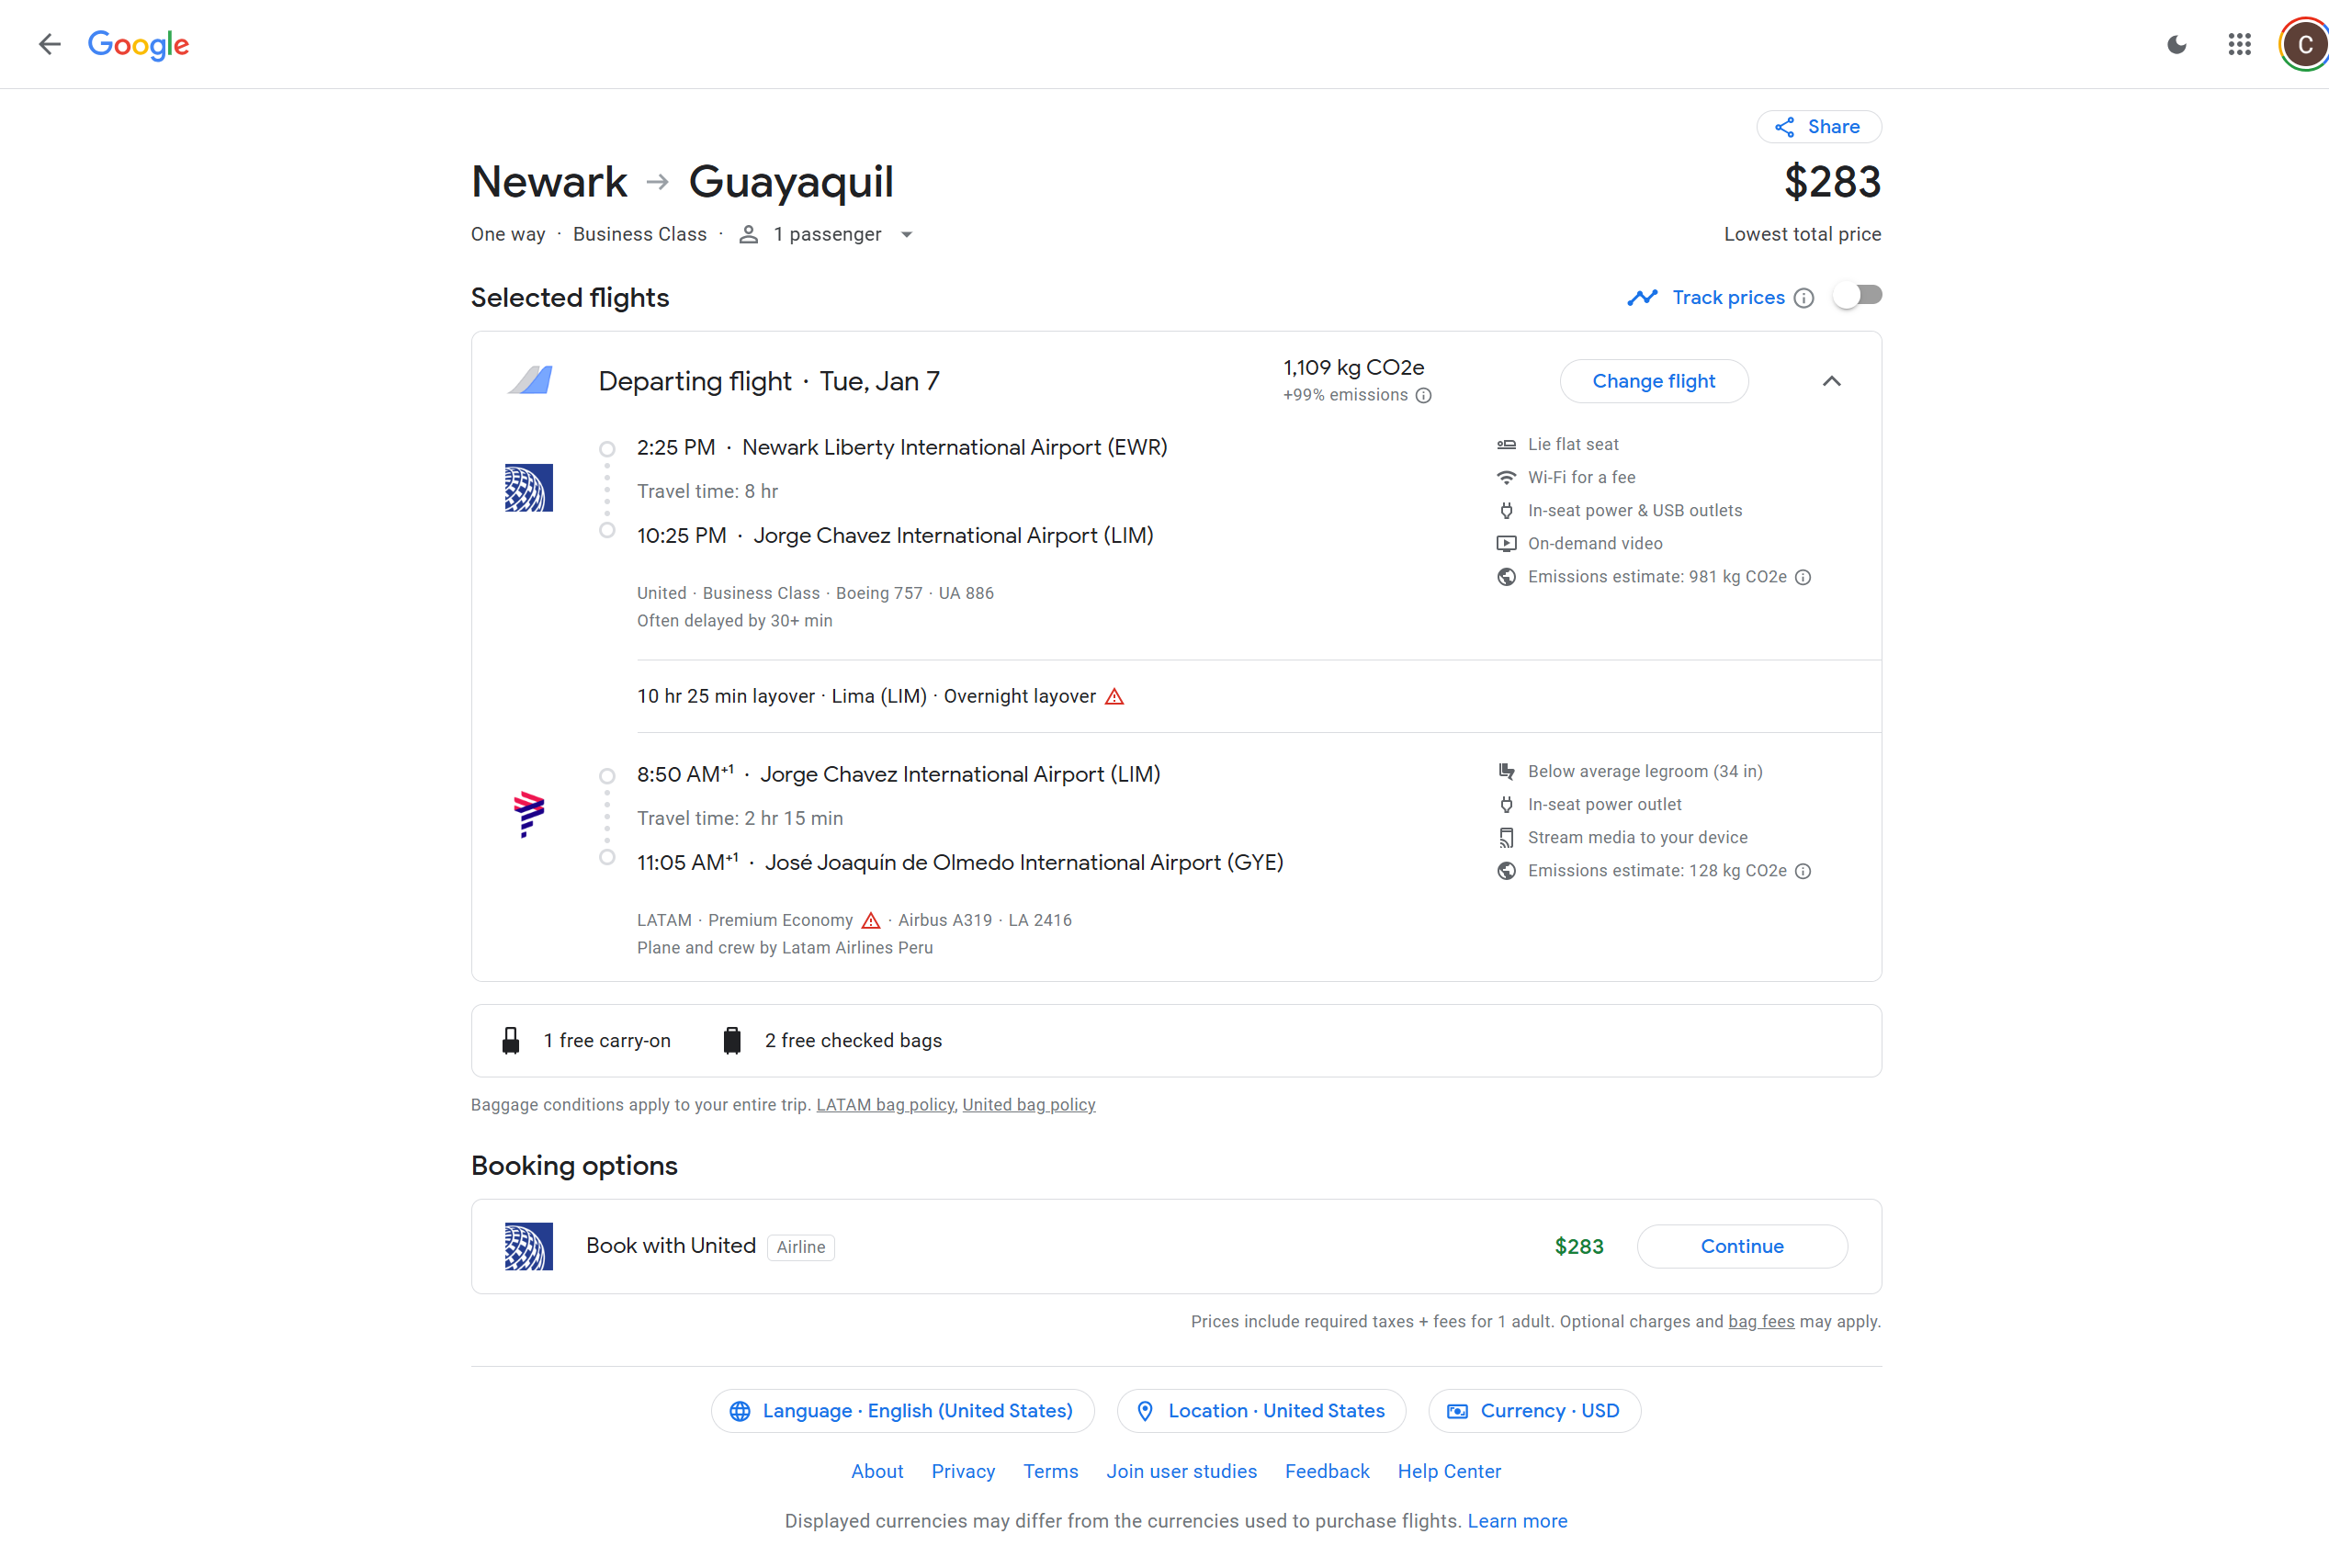
Task: Open the 1 passenger dropdown
Action: coord(827,235)
